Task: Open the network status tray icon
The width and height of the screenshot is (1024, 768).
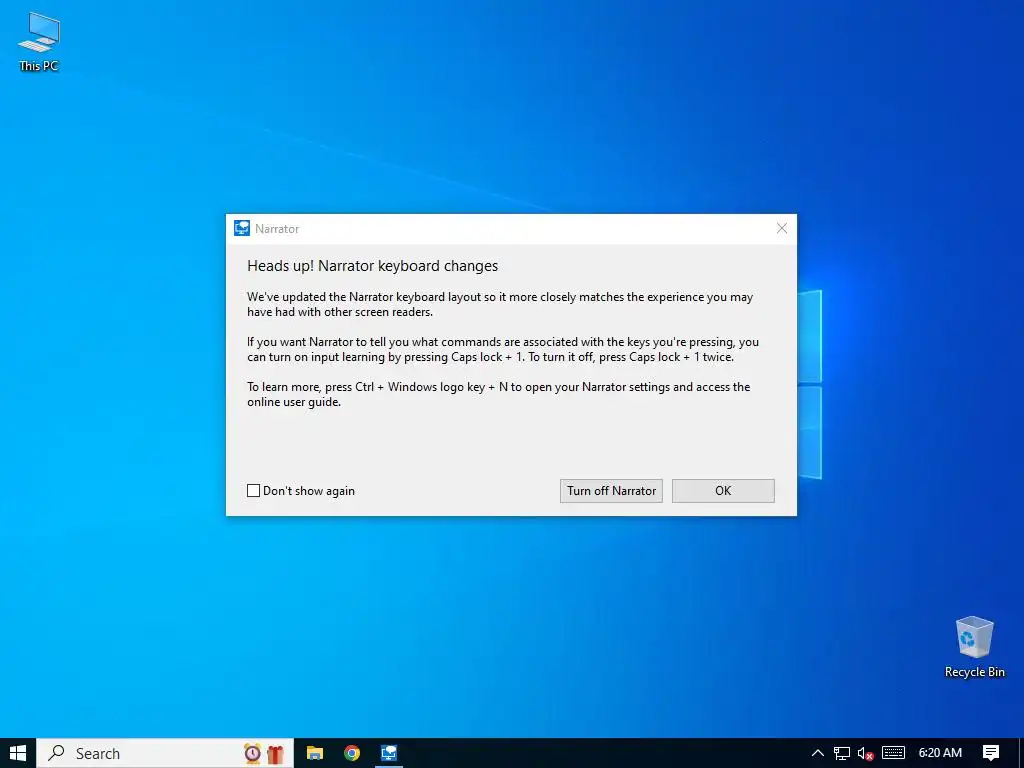Action: pos(841,753)
